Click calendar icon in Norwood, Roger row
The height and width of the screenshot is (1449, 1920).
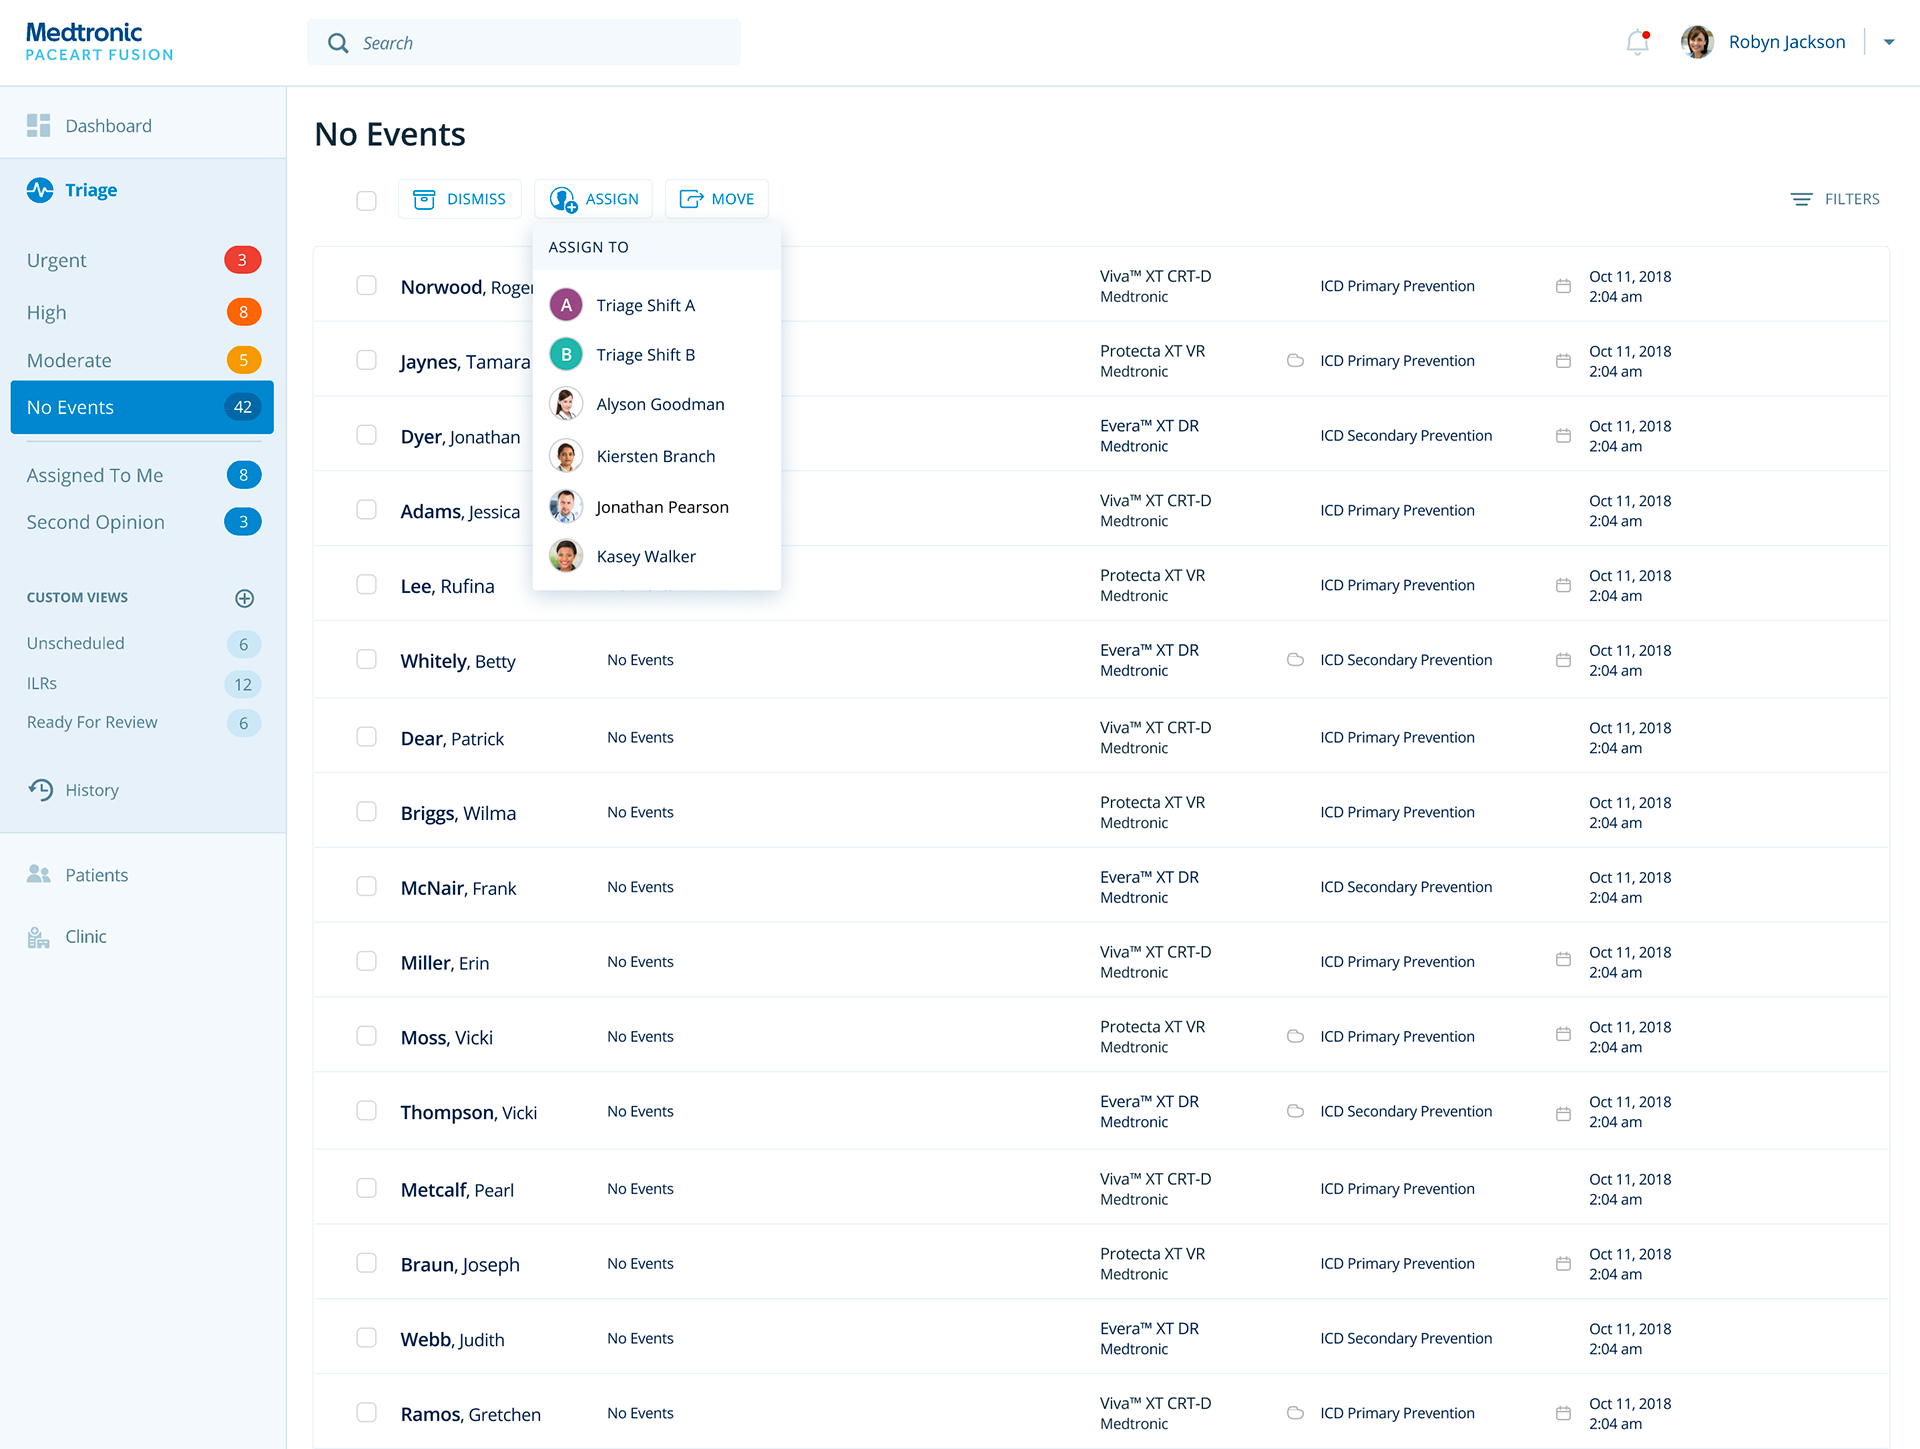1563,286
